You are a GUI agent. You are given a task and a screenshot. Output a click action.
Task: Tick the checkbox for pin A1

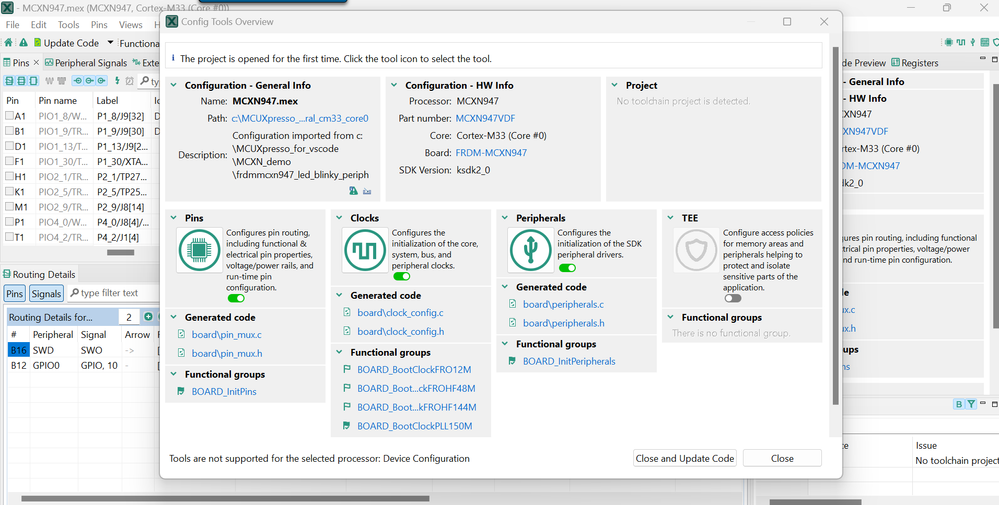click(10, 117)
